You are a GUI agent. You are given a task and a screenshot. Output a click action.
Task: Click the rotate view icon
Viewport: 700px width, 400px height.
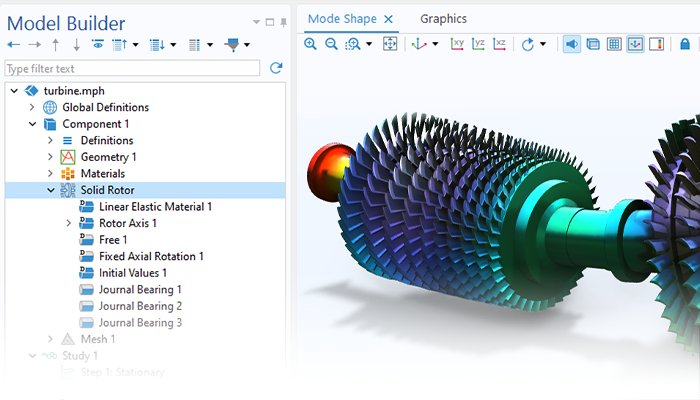(527, 44)
